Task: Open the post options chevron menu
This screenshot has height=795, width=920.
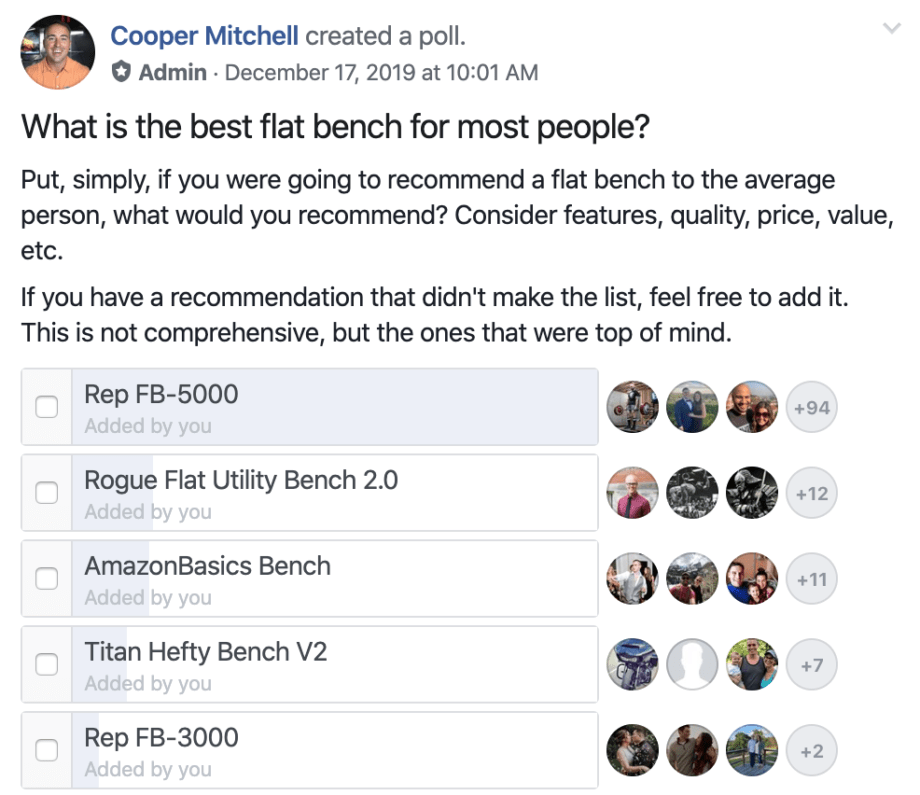Action: coord(892,28)
